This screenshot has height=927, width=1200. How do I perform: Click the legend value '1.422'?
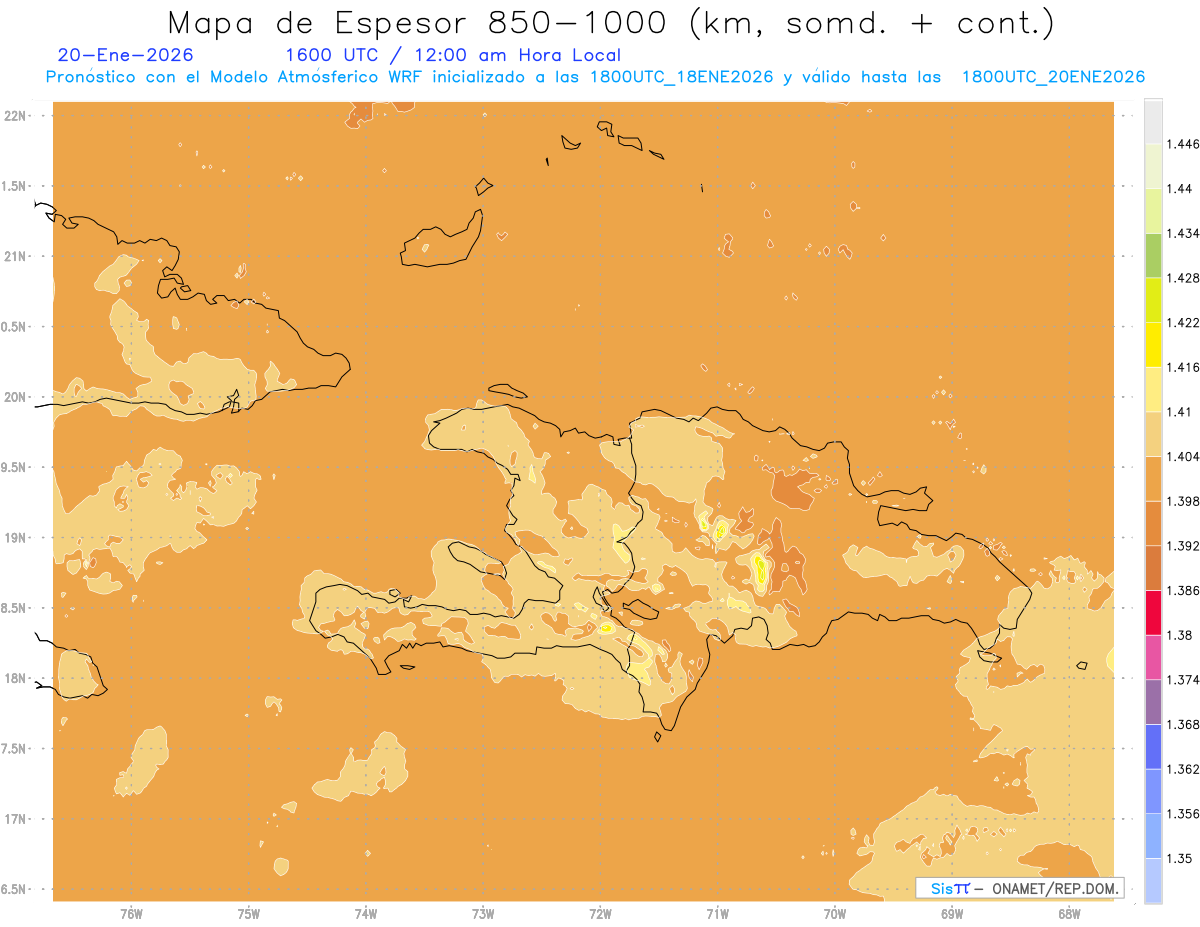pos(1183,323)
